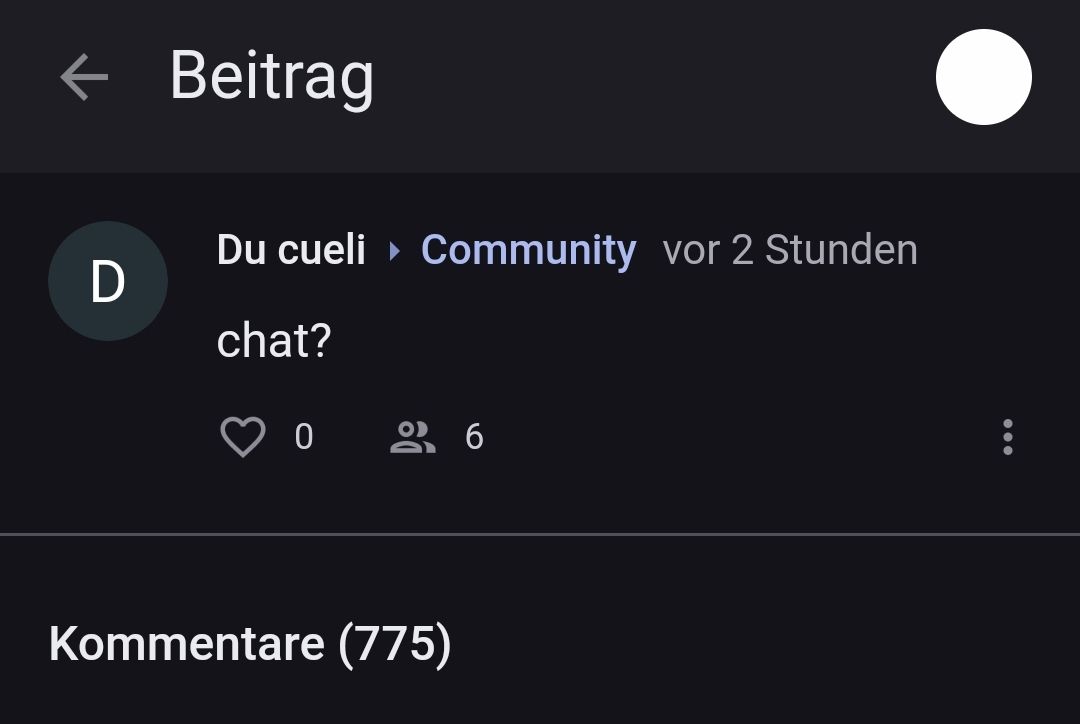The width and height of the screenshot is (1080, 724).
Task: Select the Kommentare heading word
Action: [x=186, y=643]
